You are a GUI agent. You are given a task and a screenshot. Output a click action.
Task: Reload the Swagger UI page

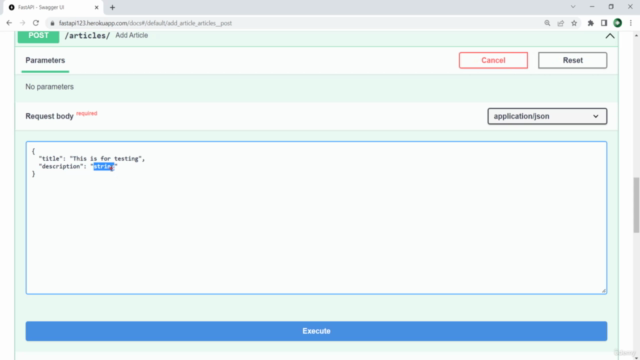(x=36, y=23)
